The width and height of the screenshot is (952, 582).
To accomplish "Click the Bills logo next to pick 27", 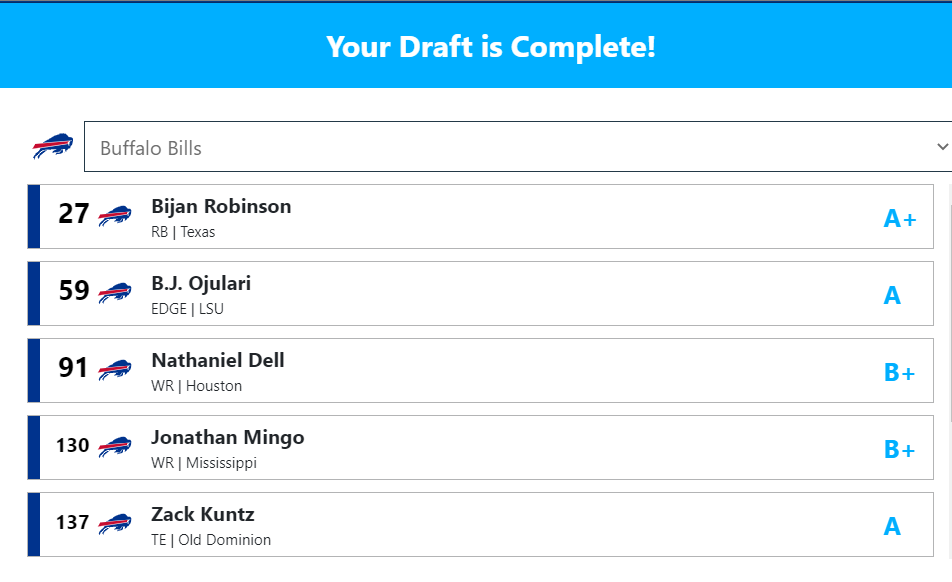I will coord(115,215).
